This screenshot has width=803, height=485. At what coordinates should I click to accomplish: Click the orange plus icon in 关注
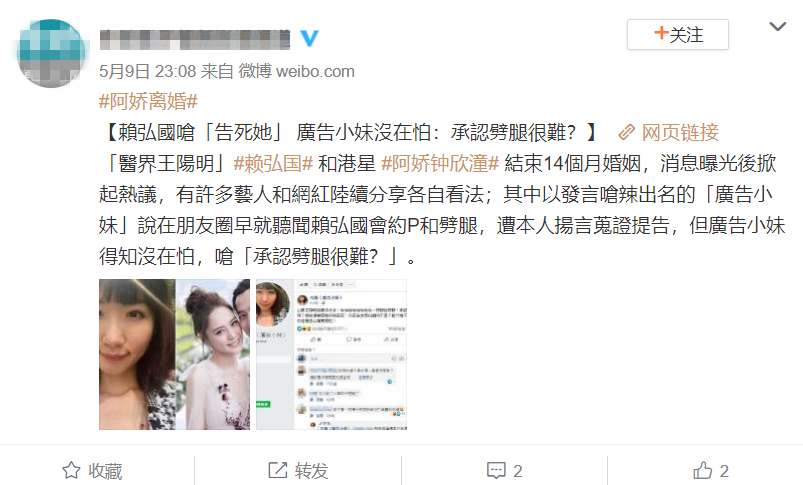coord(661,33)
